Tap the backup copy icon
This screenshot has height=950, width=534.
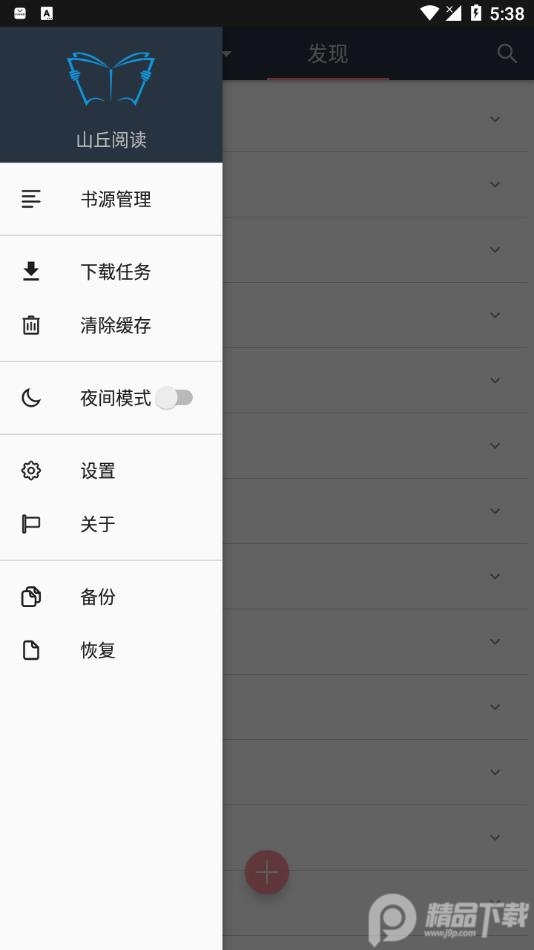[x=31, y=597]
